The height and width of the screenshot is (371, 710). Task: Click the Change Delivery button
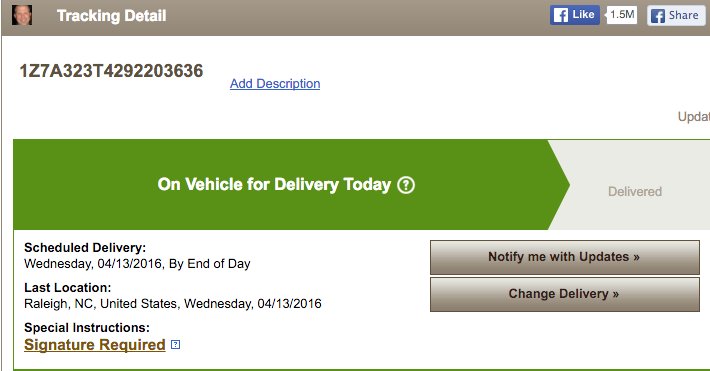pyautogui.click(x=565, y=294)
